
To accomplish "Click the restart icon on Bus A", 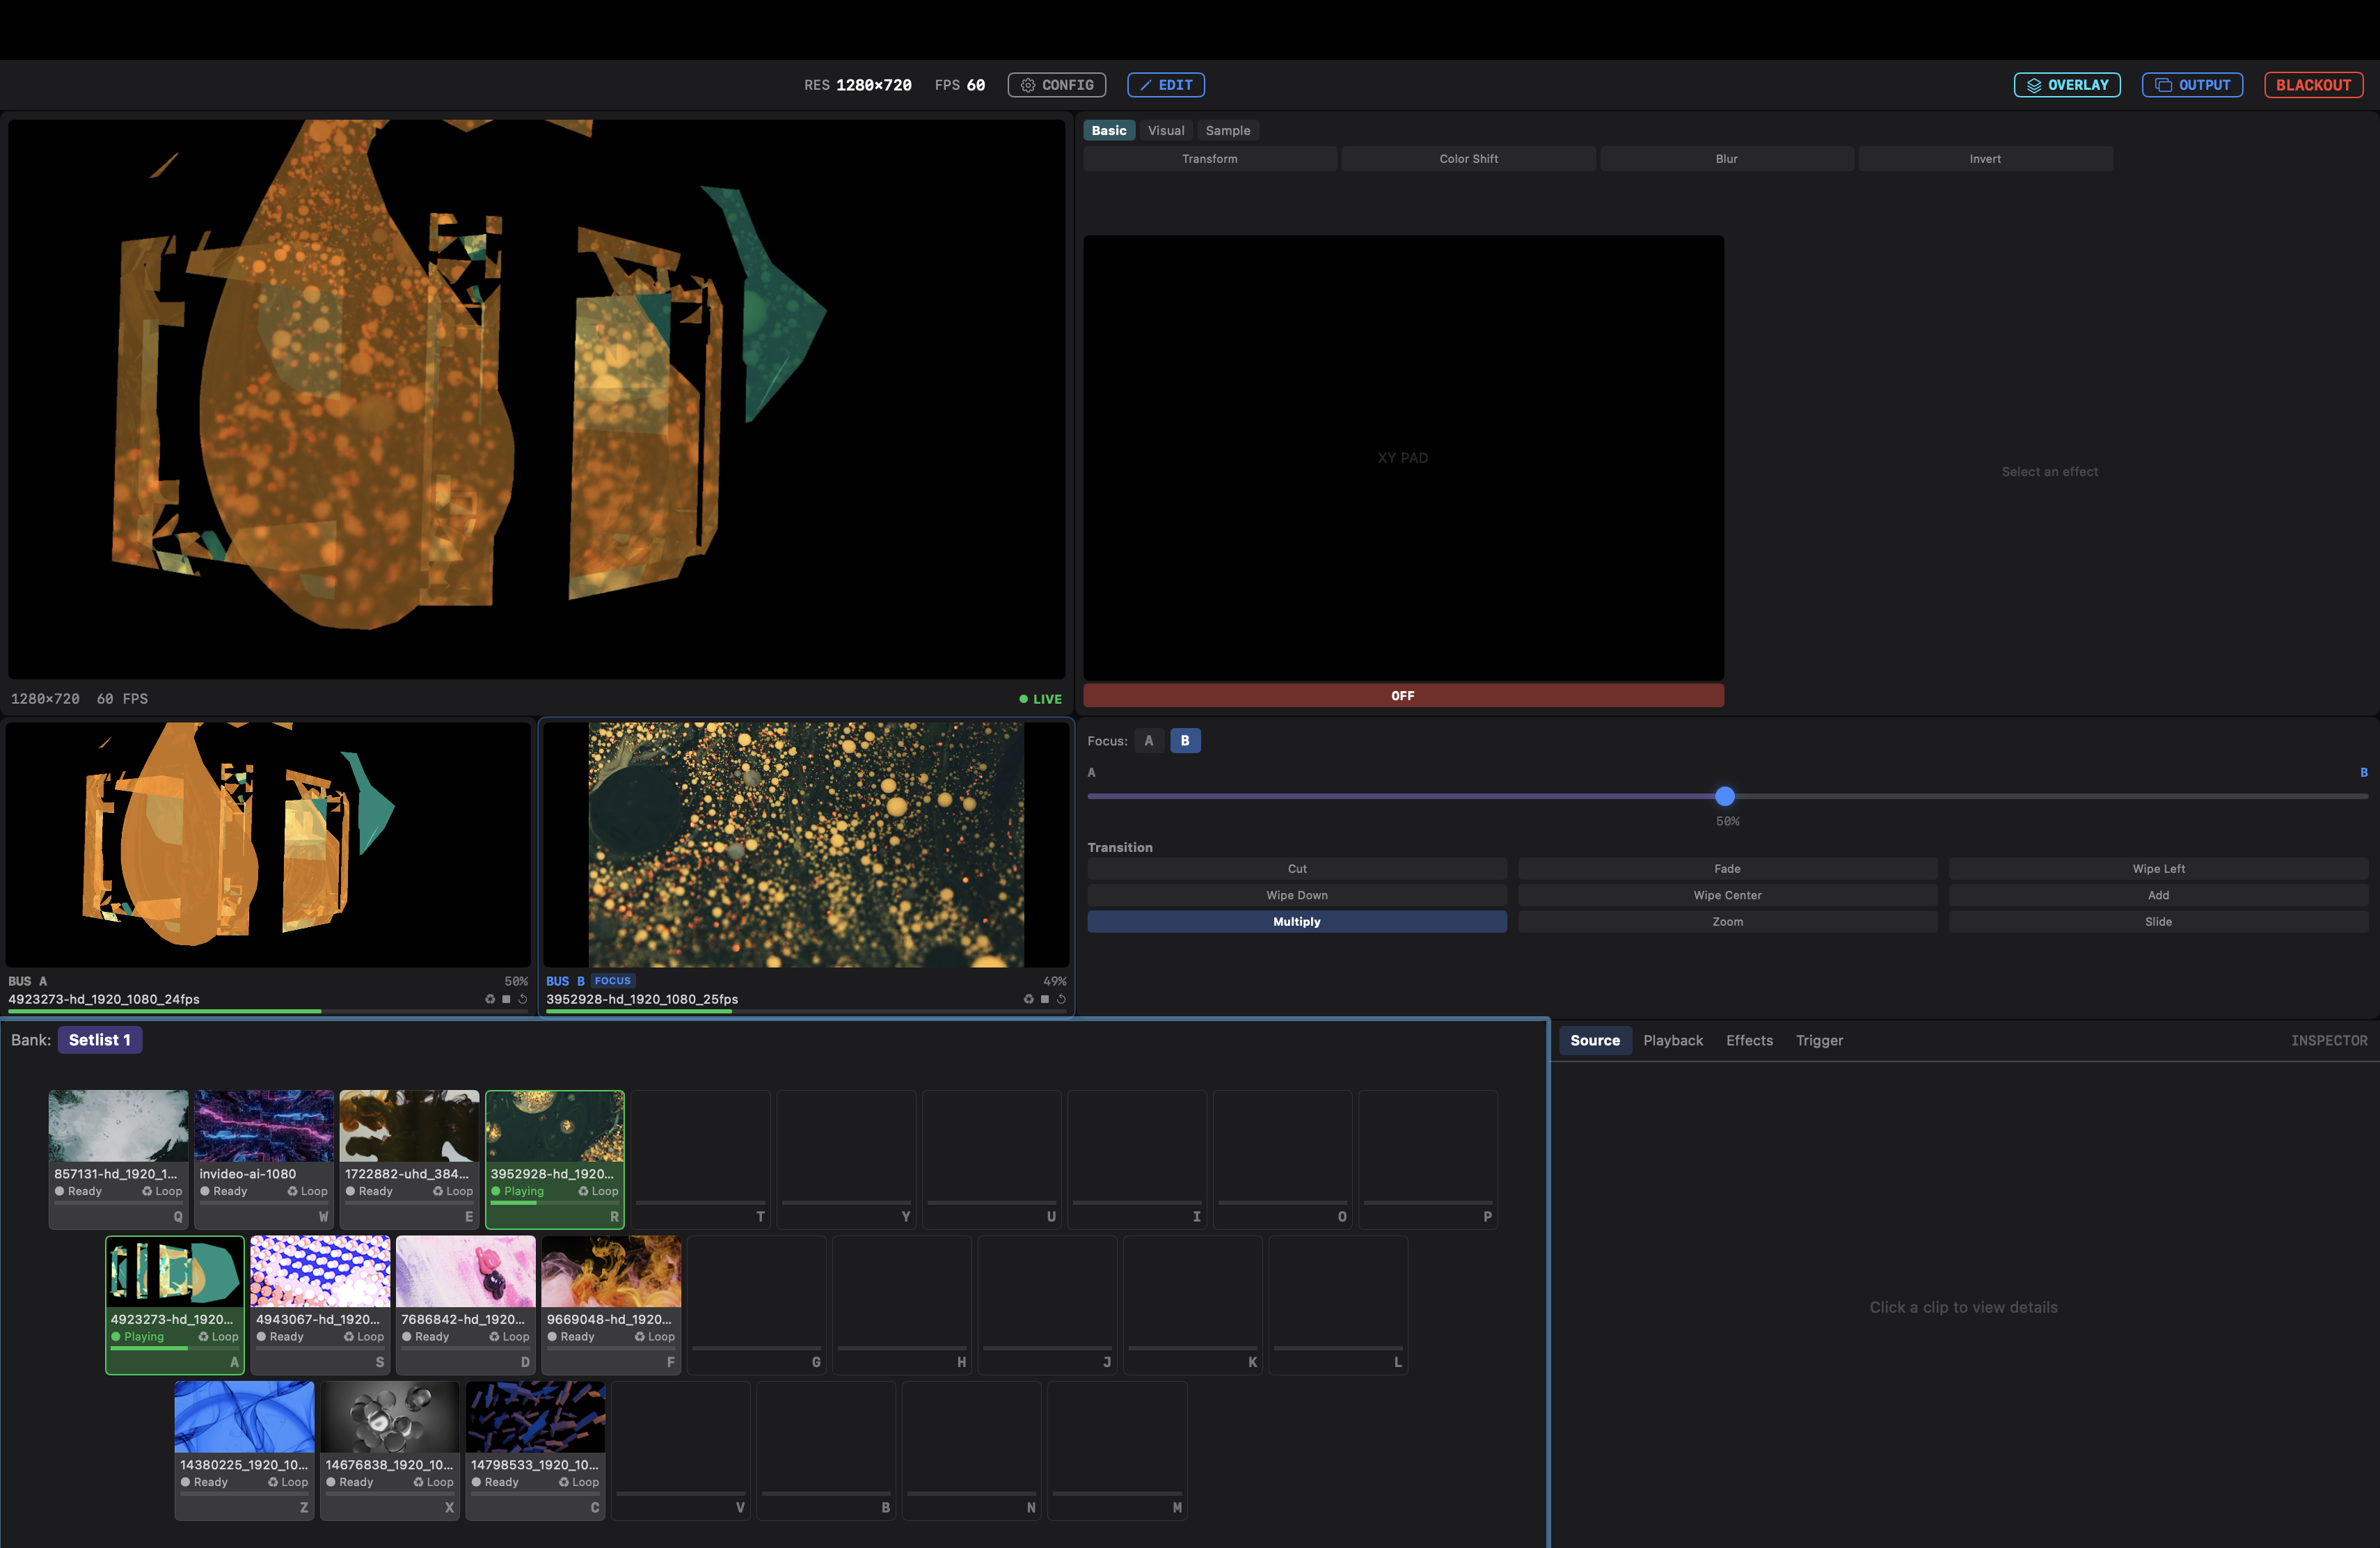I will point(523,999).
